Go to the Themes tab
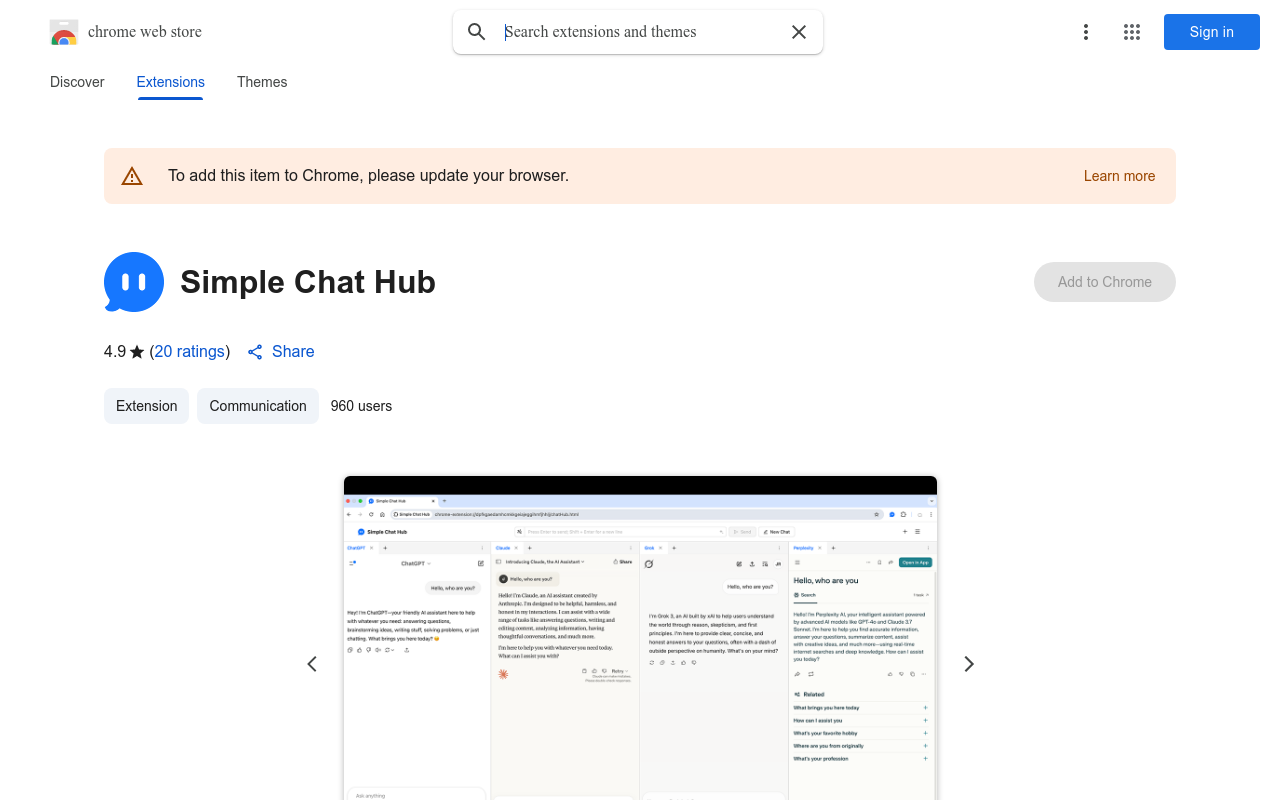 click(262, 82)
